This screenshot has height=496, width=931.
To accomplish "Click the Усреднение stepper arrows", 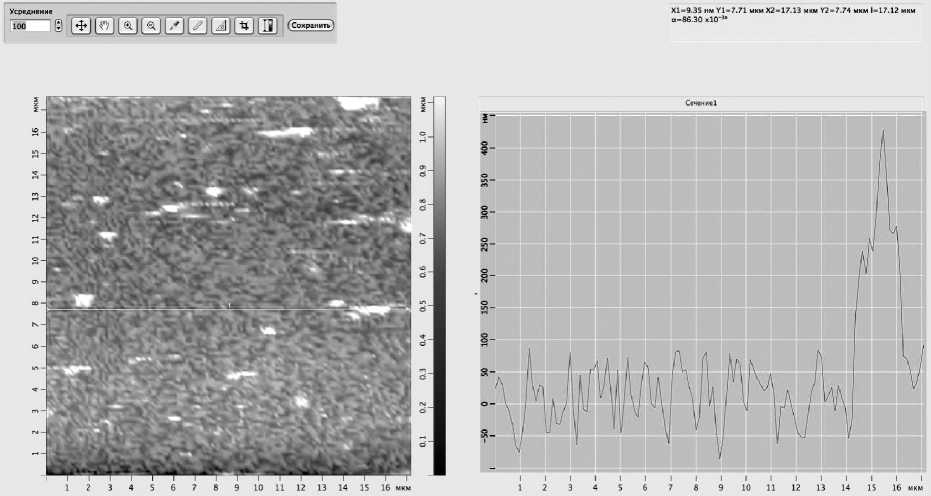I will point(58,25).
